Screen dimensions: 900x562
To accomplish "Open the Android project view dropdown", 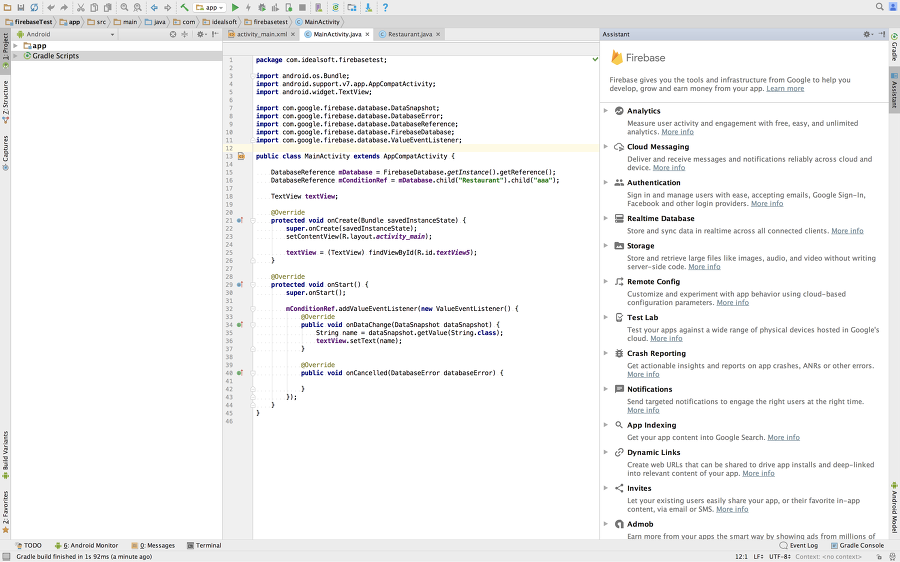I will click(66, 34).
